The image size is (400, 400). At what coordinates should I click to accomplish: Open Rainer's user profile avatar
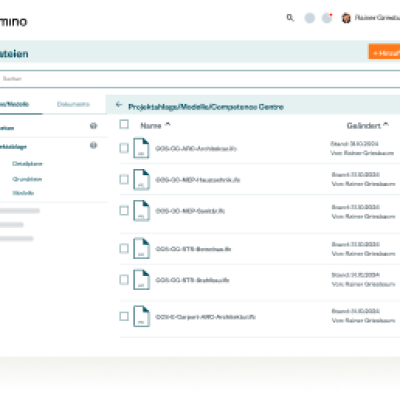[x=346, y=18]
